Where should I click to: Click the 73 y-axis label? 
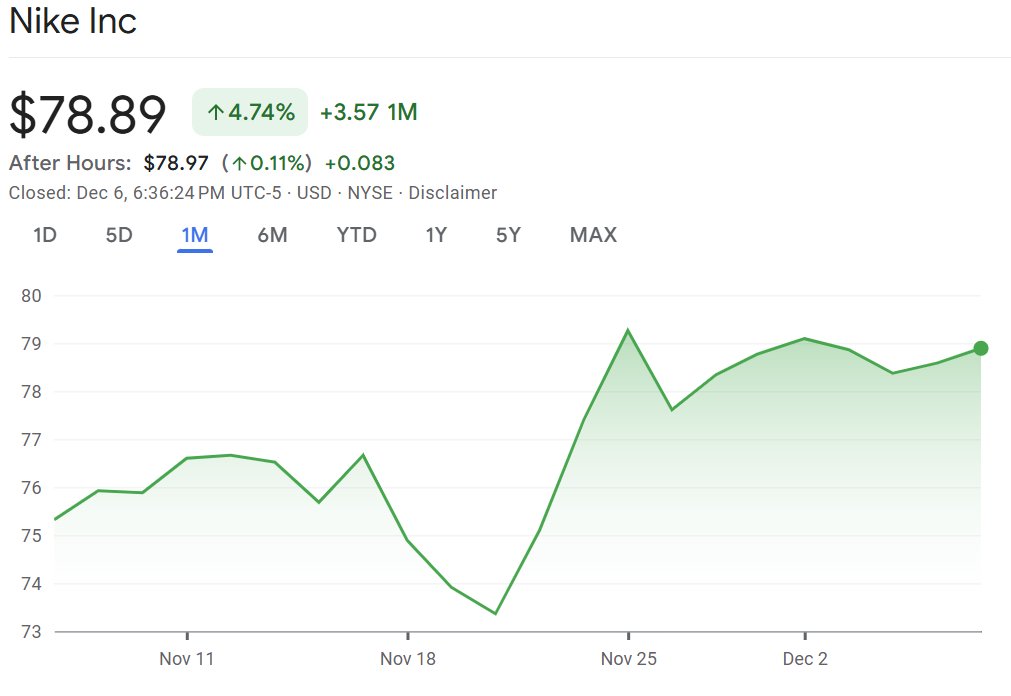coord(31,631)
